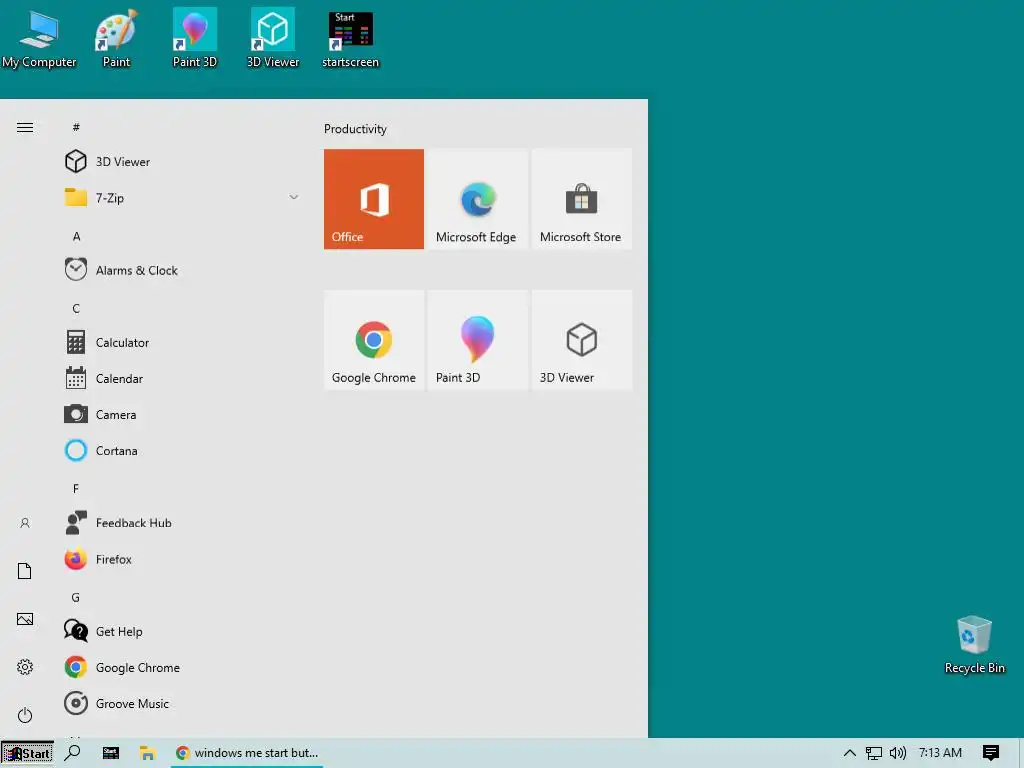Click the 7-Zip folder entry
This screenshot has height=768, width=1024.
[x=182, y=197]
